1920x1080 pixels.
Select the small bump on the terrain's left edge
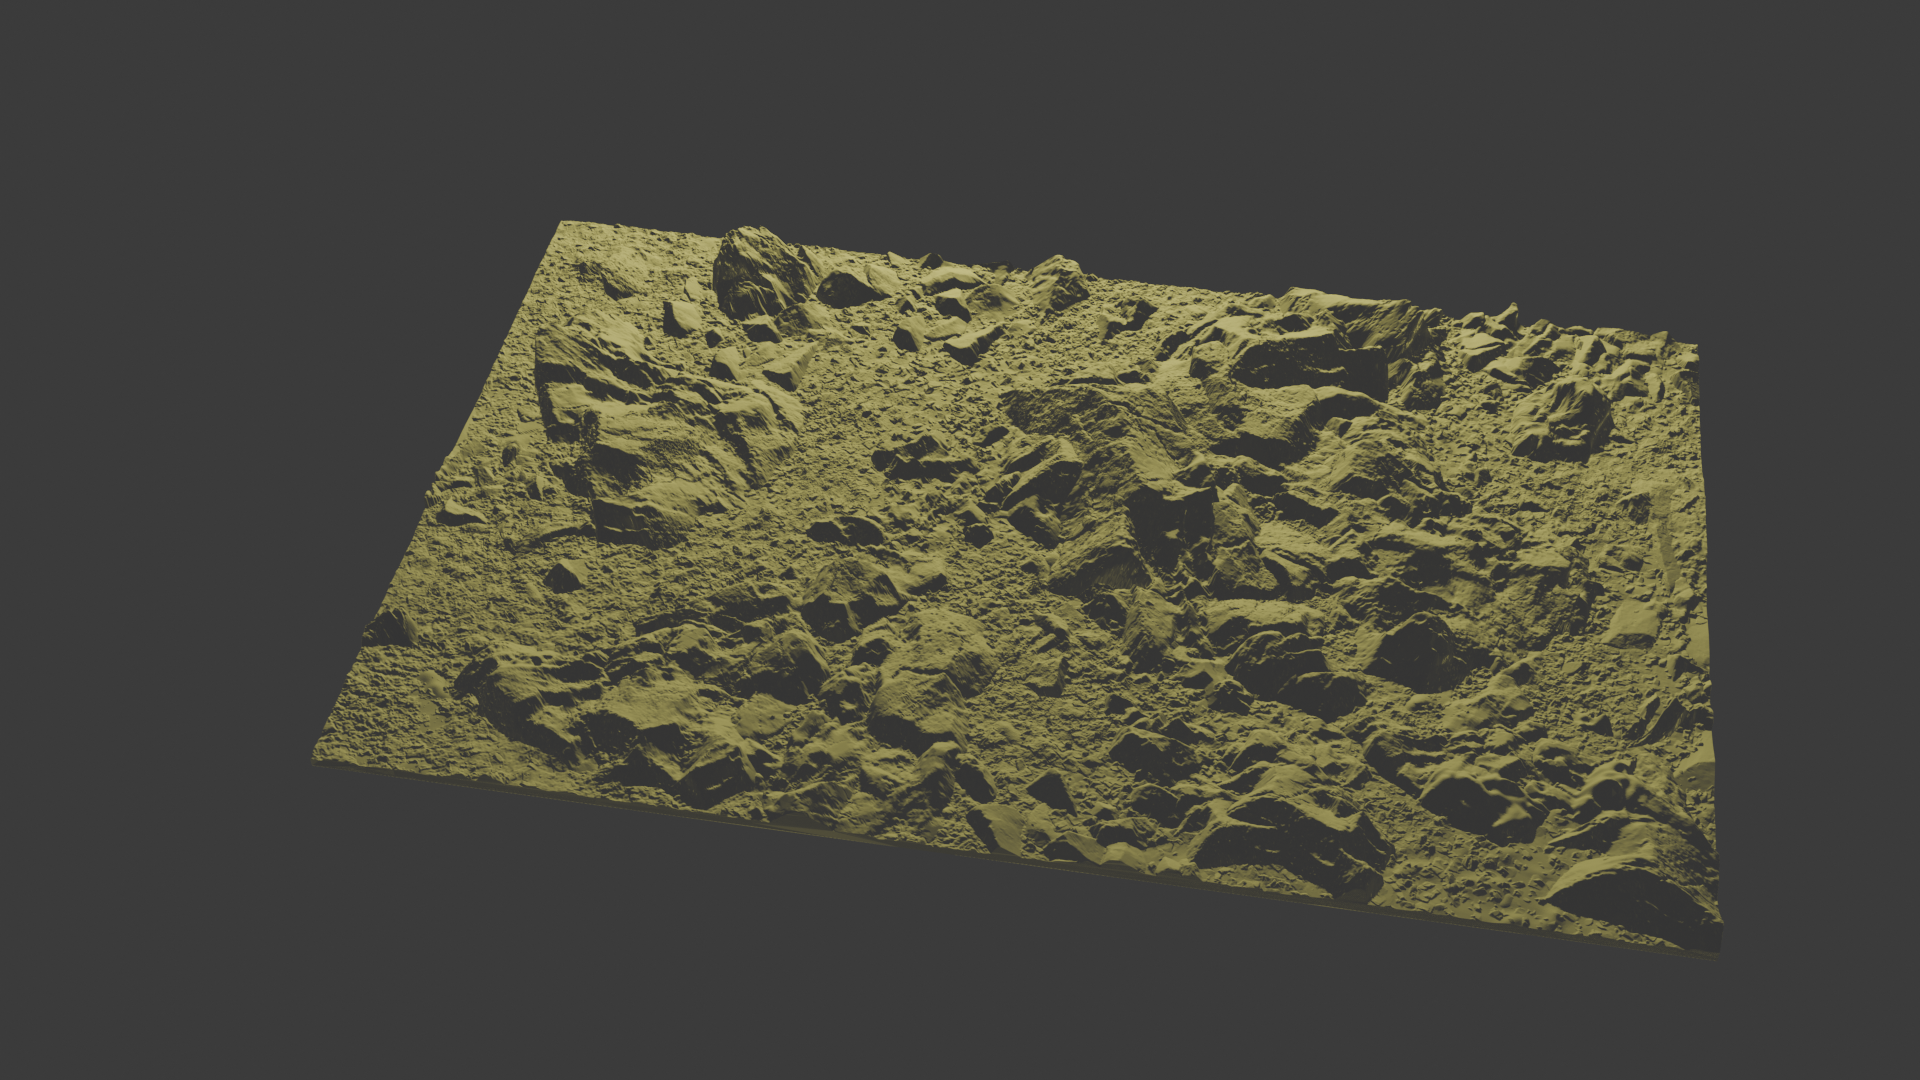pos(390,628)
